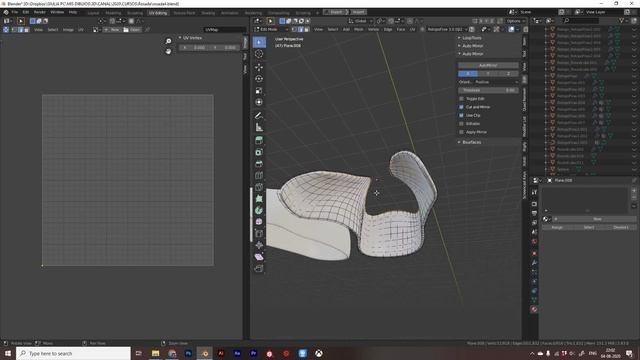The height and width of the screenshot is (360, 640).
Task: Select the Shear tool
Action: click(259, 257)
